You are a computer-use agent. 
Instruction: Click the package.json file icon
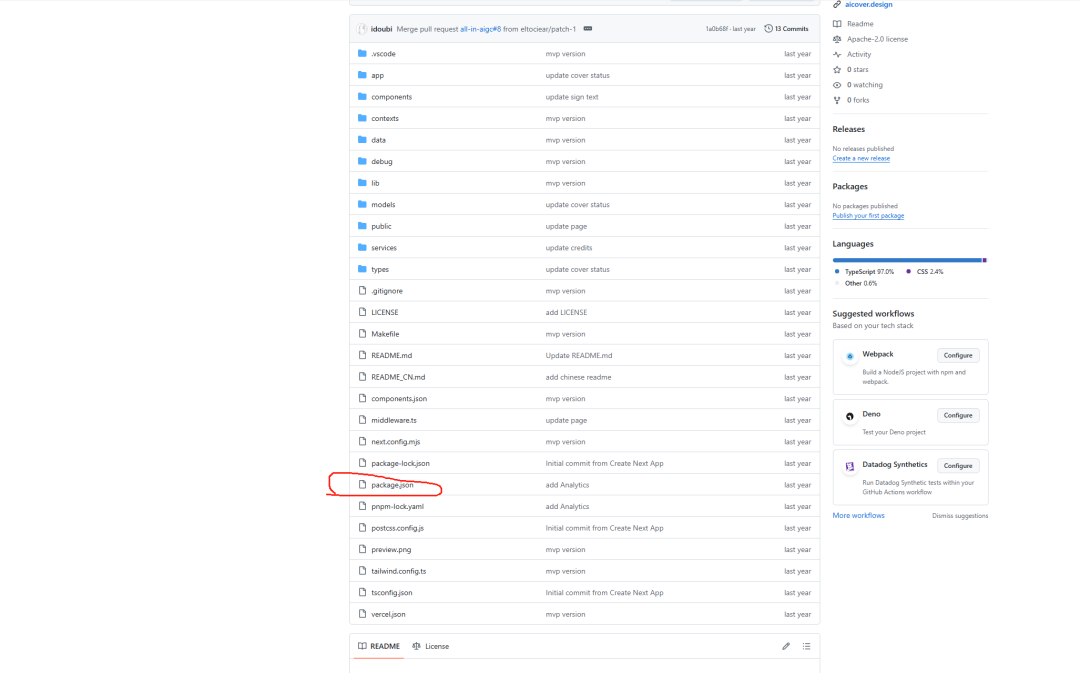pos(362,485)
